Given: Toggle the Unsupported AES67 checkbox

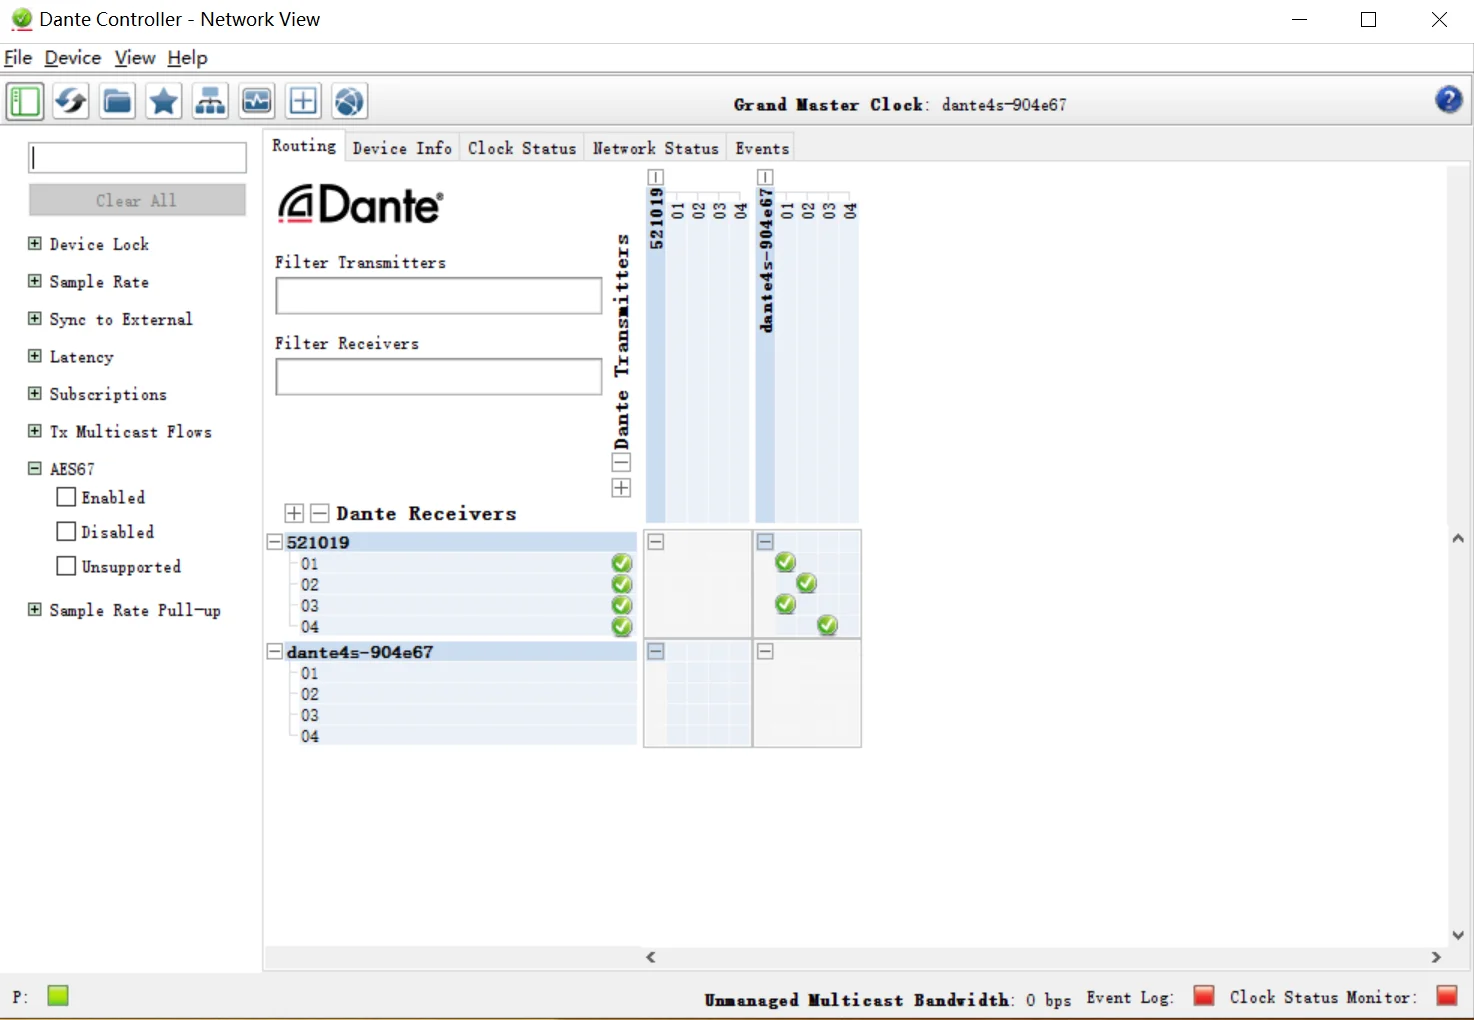Looking at the screenshot, I should pyautogui.click(x=66, y=565).
